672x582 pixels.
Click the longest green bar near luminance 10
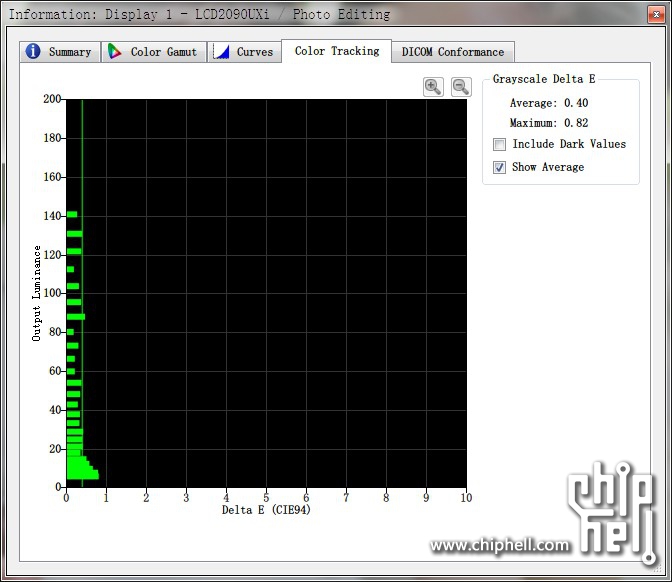coord(83,475)
